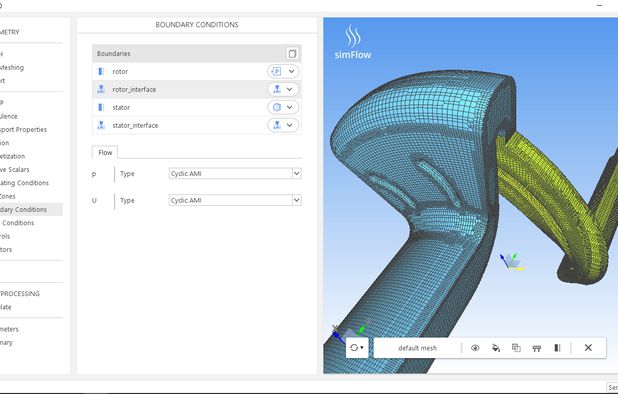
Task: Open the Meshing section in sidebar
Action: pos(12,68)
